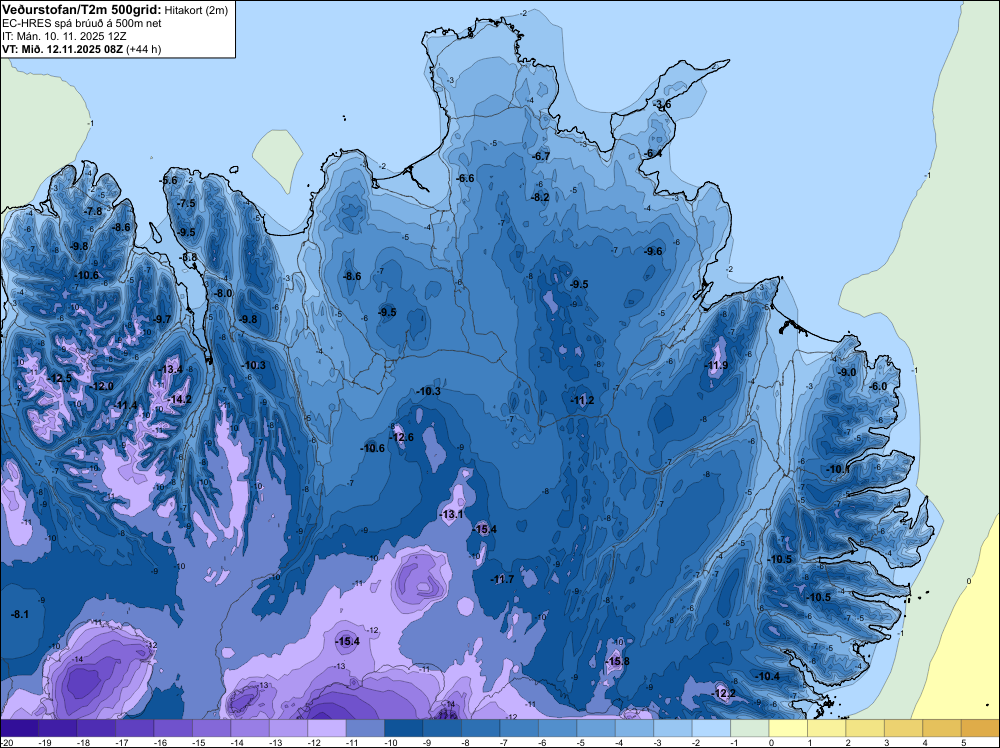
Task: Click the -7.5 temperature label
Action: click(x=187, y=203)
